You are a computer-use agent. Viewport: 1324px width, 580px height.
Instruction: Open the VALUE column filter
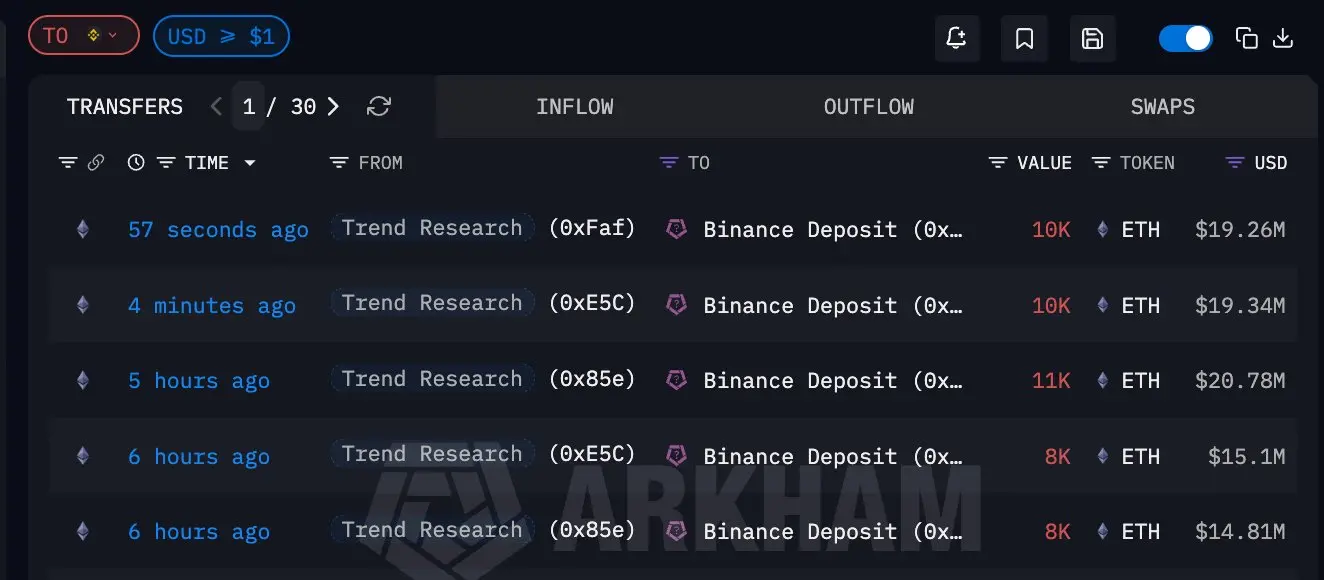point(997,161)
